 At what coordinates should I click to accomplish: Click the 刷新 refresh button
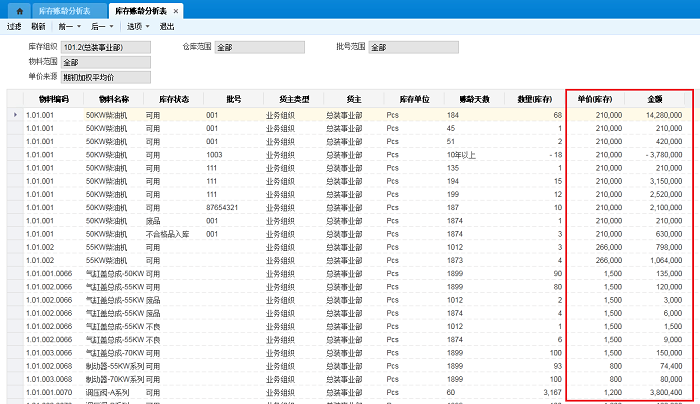point(38,27)
